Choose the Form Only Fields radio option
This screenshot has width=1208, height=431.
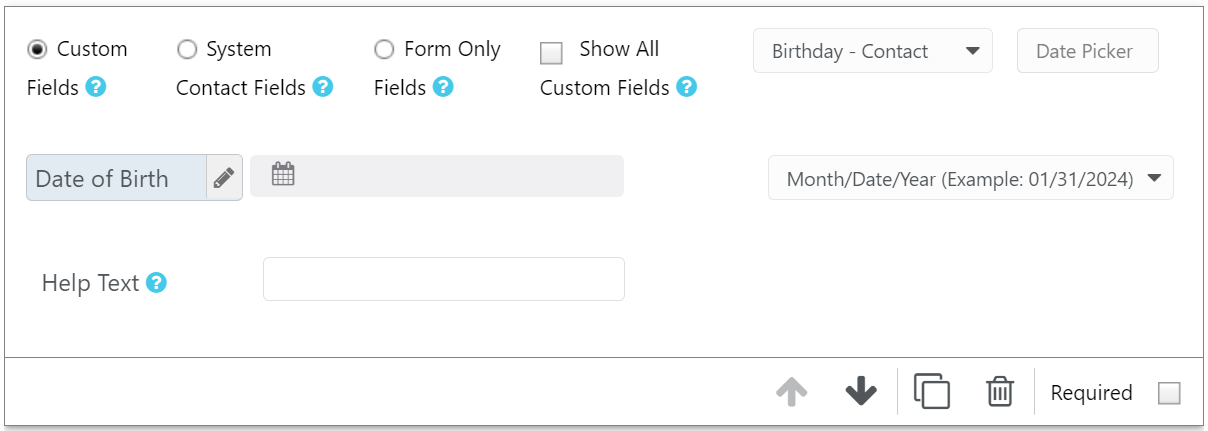click(x=384, y=49)
